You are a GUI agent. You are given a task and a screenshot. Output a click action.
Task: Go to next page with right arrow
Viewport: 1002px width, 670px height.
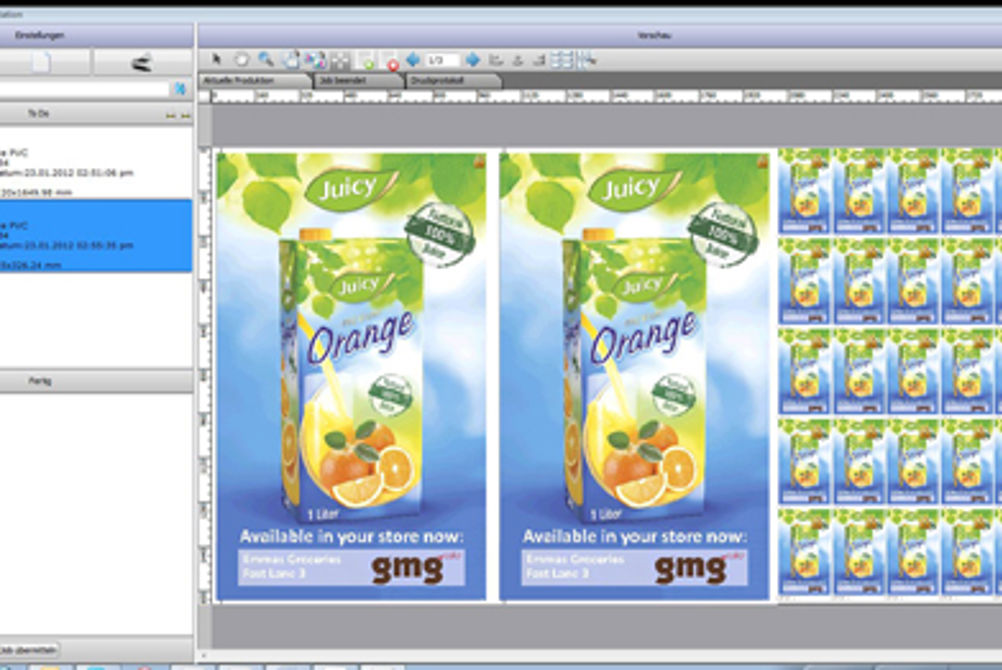click(473, 59)
